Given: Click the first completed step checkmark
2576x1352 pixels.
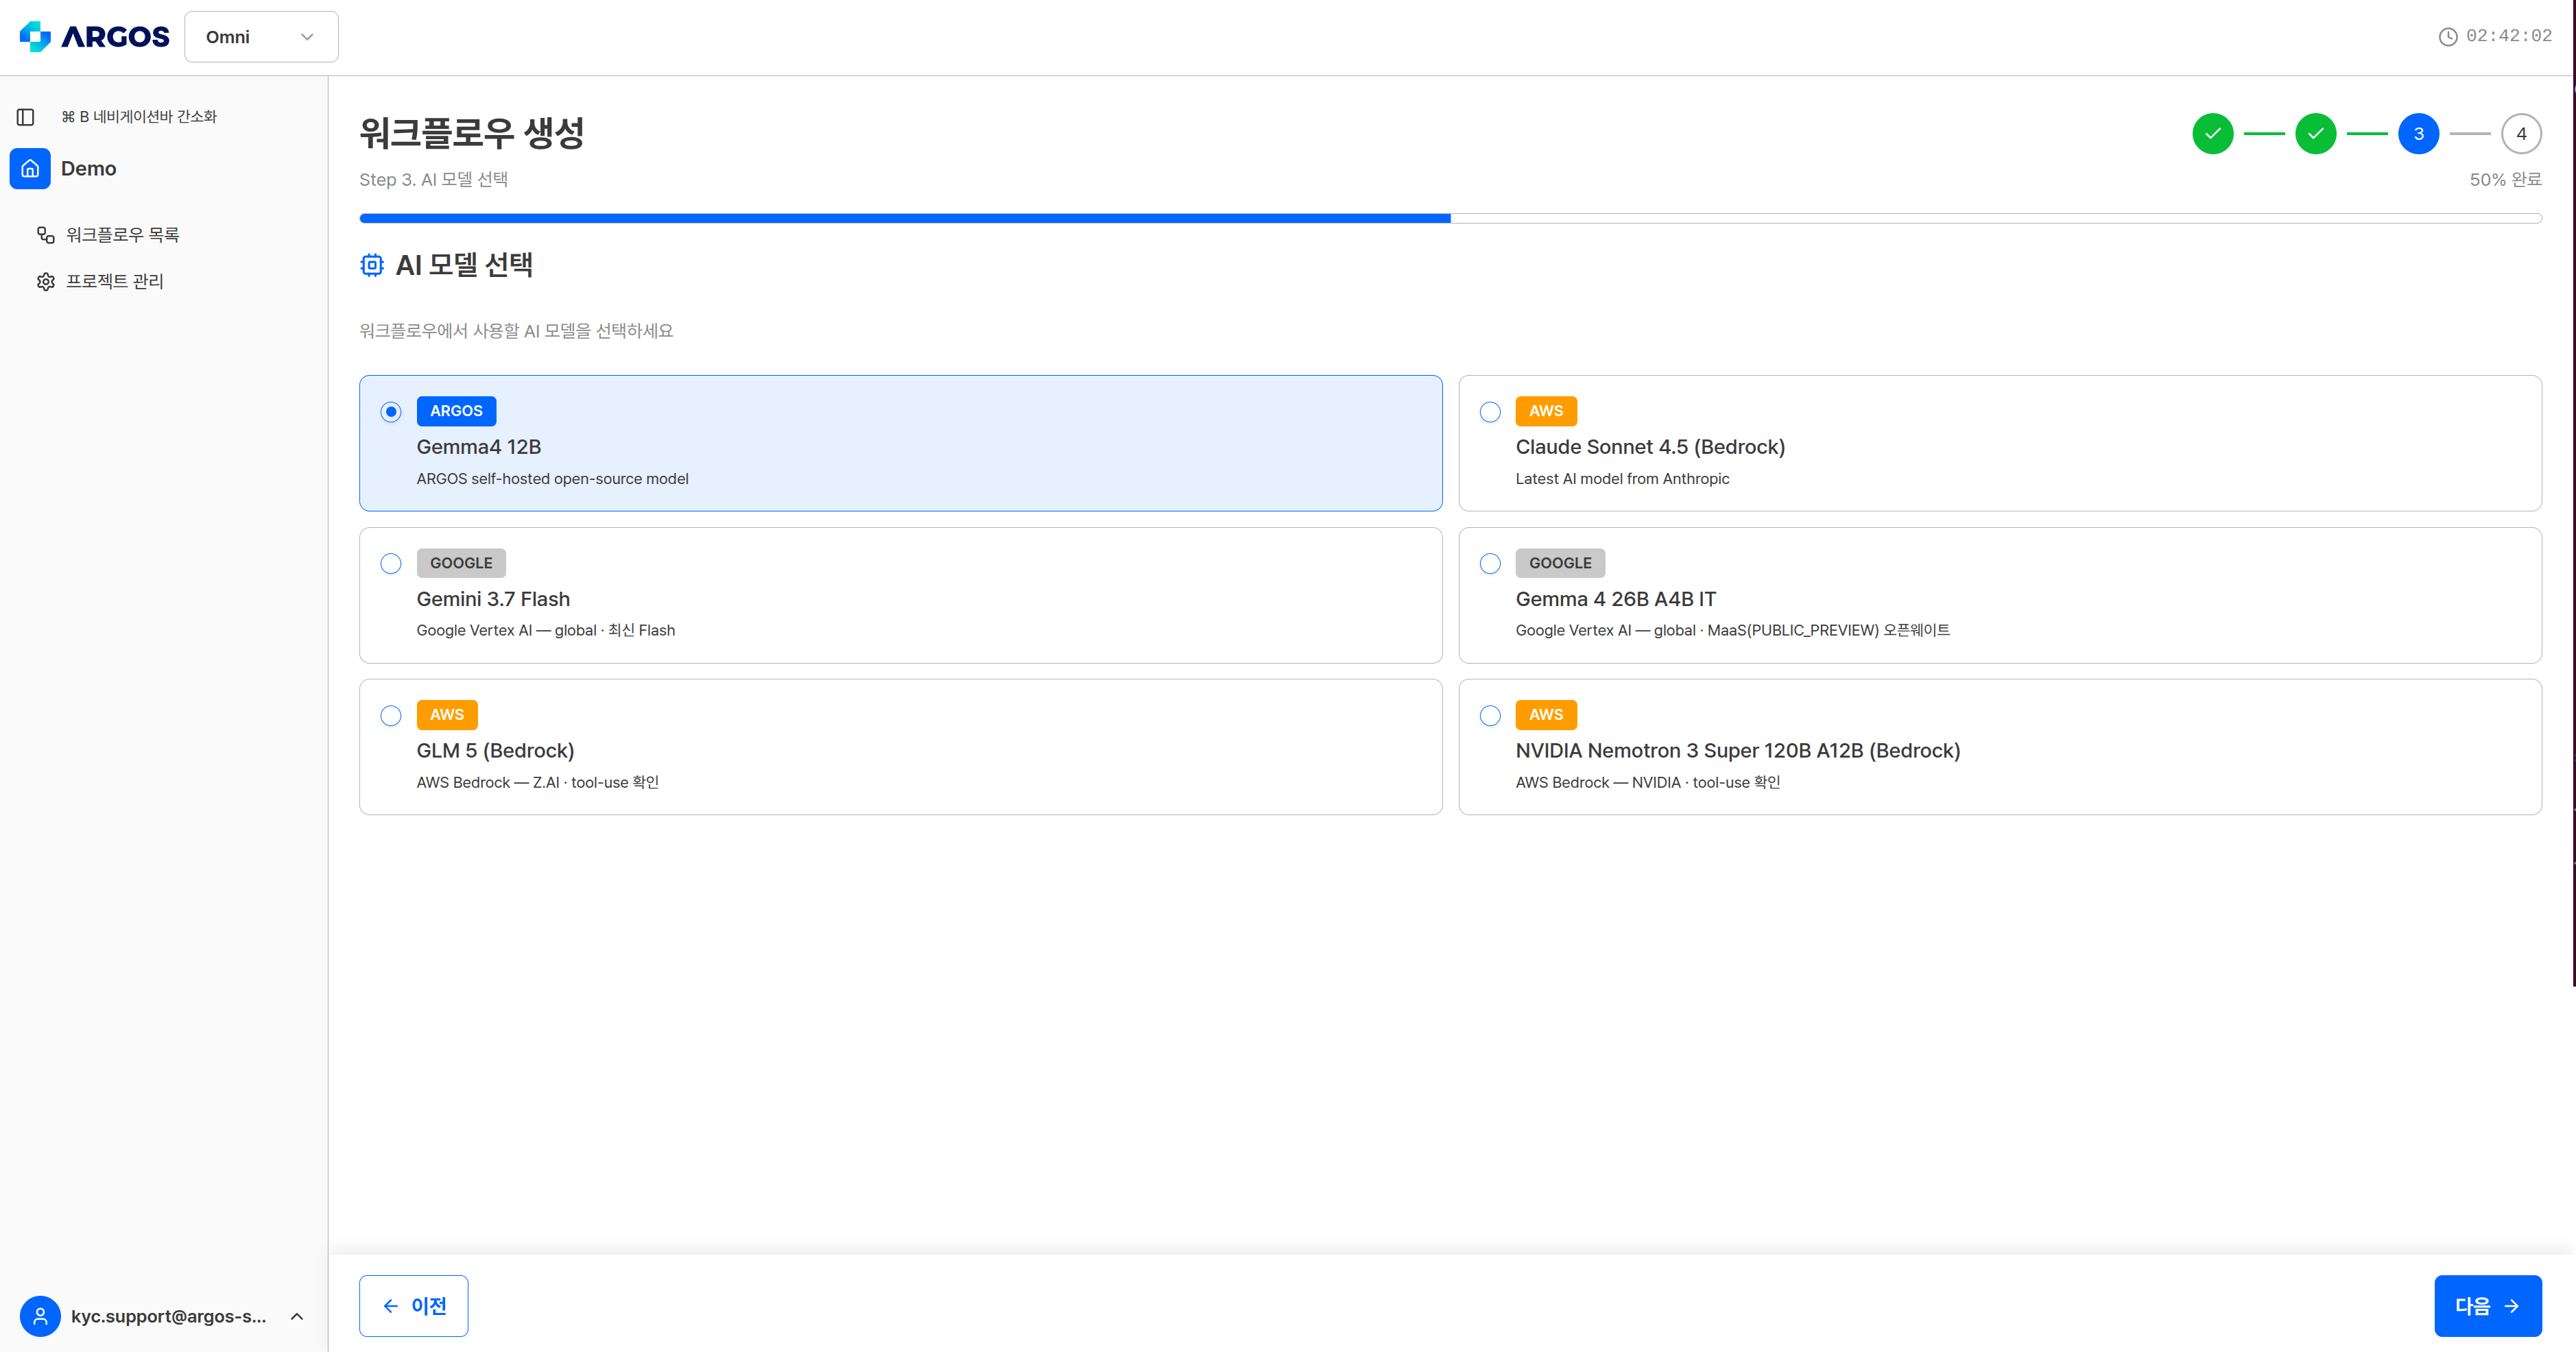Looking at the screenshot, I should (2212, 134).
